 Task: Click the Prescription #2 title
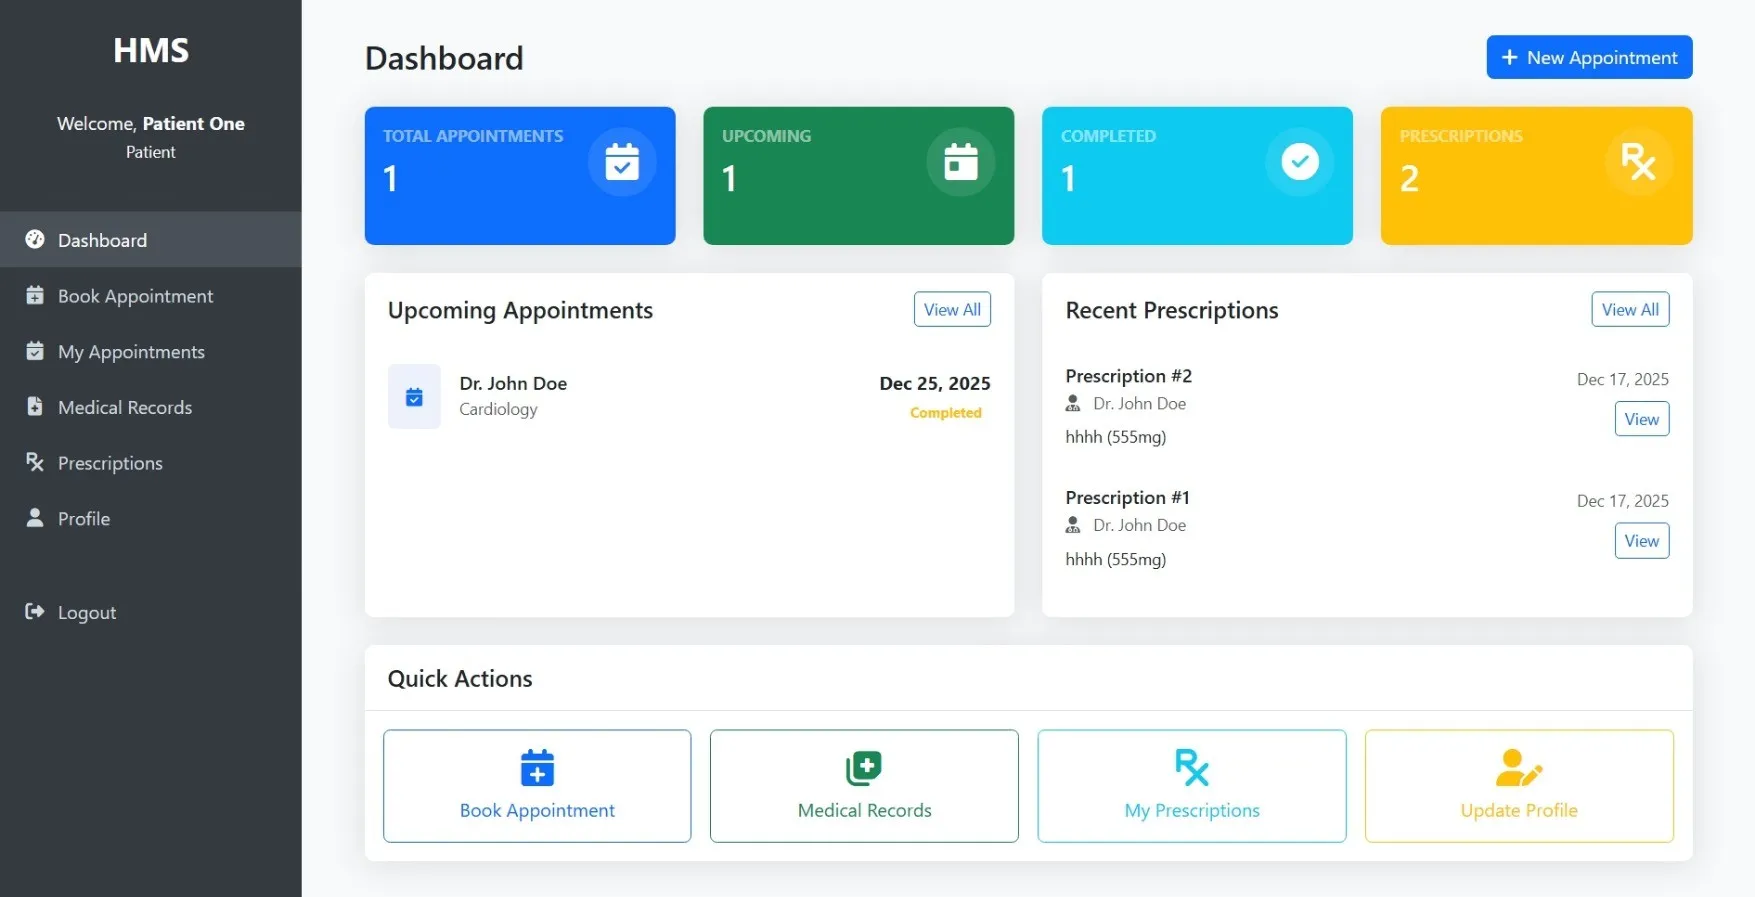[1128, 376]
